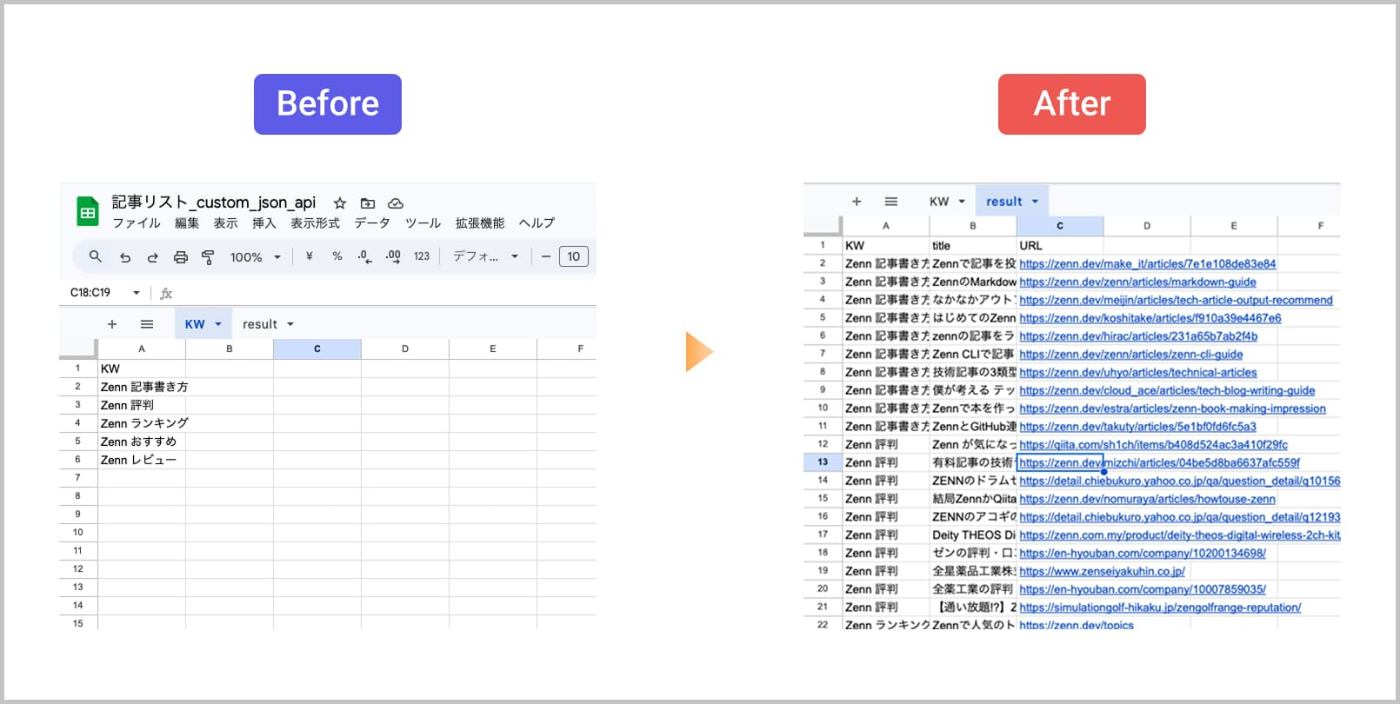Select the paint format roller icon

[x=208, y=257]
